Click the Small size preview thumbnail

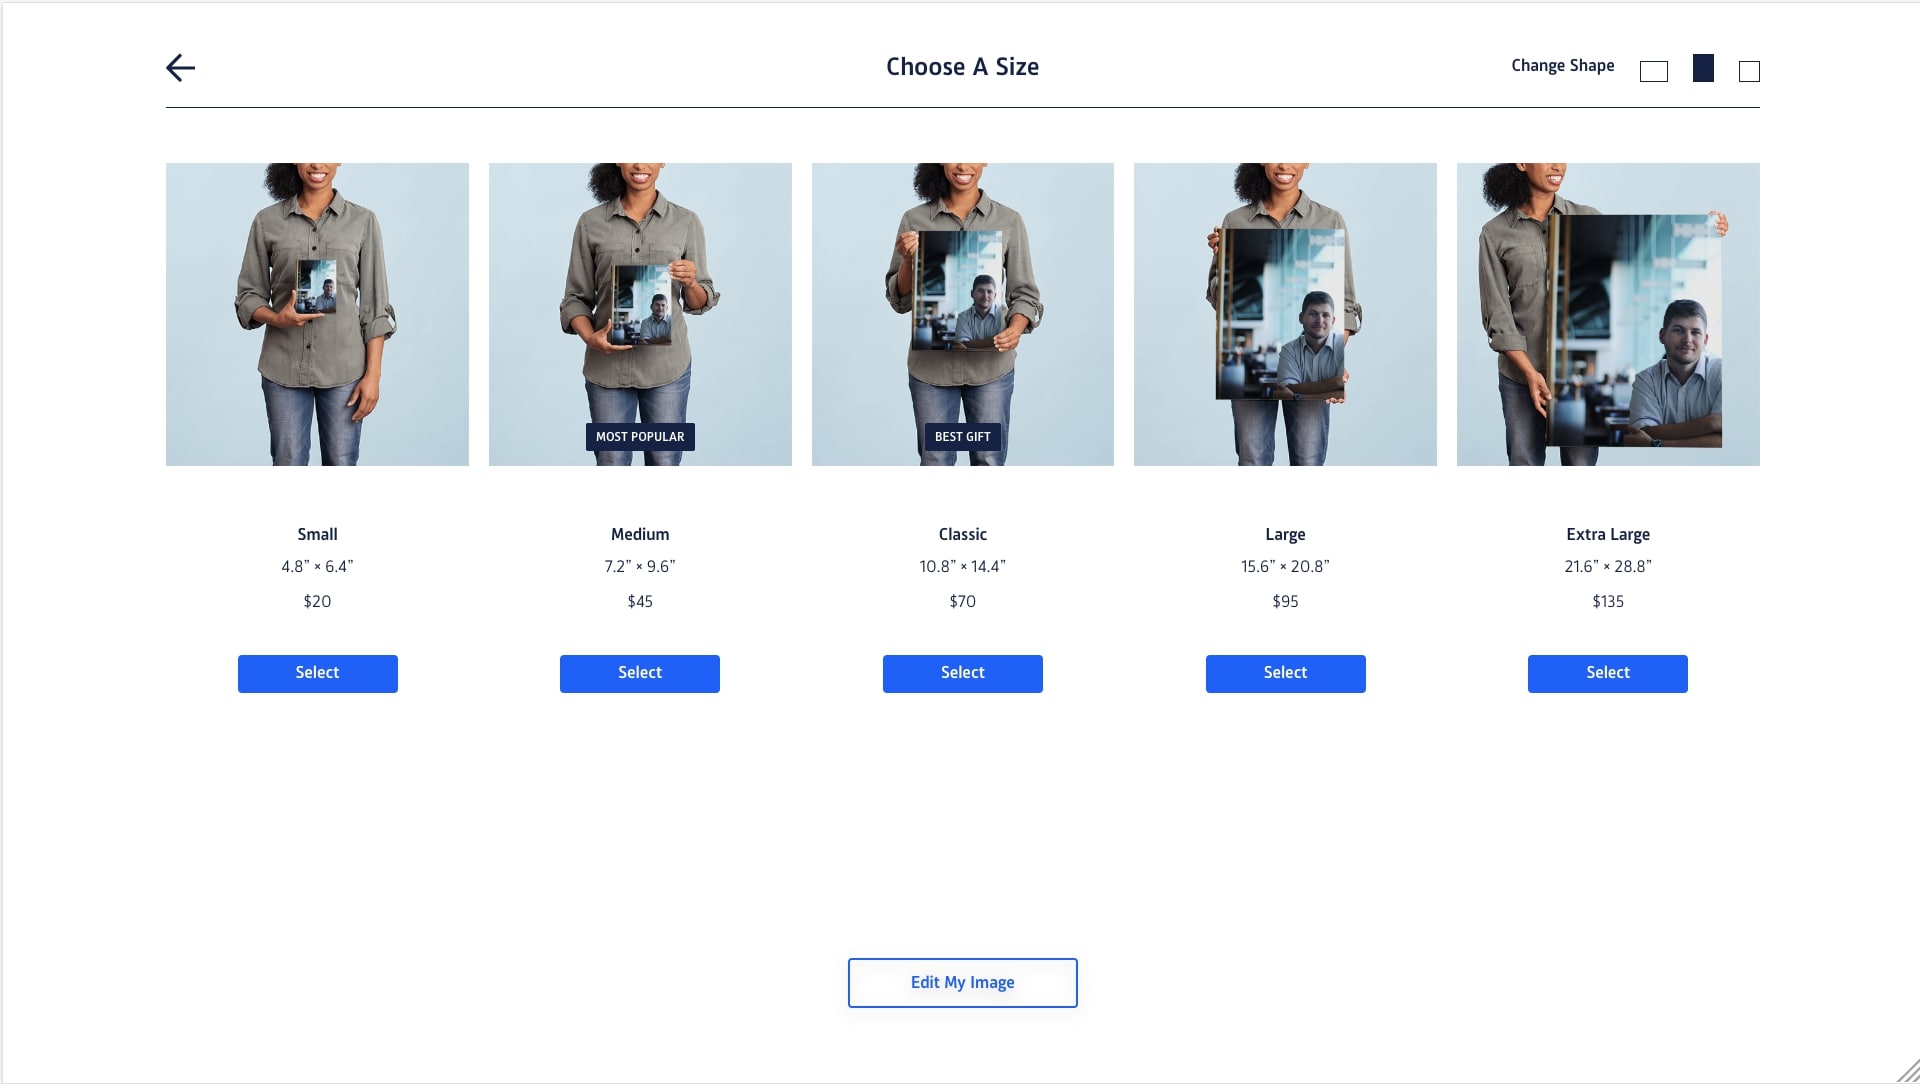point(316,314)
